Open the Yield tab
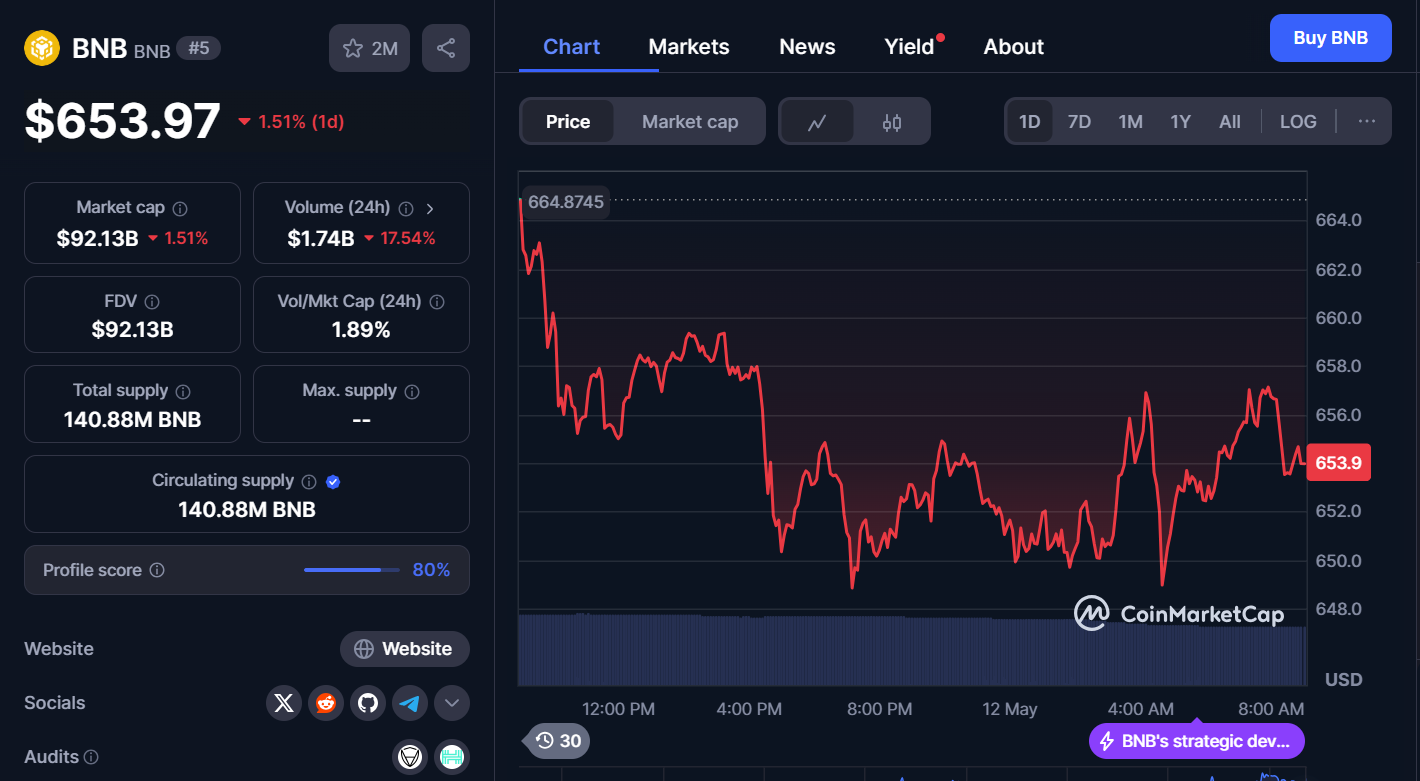 910,47
